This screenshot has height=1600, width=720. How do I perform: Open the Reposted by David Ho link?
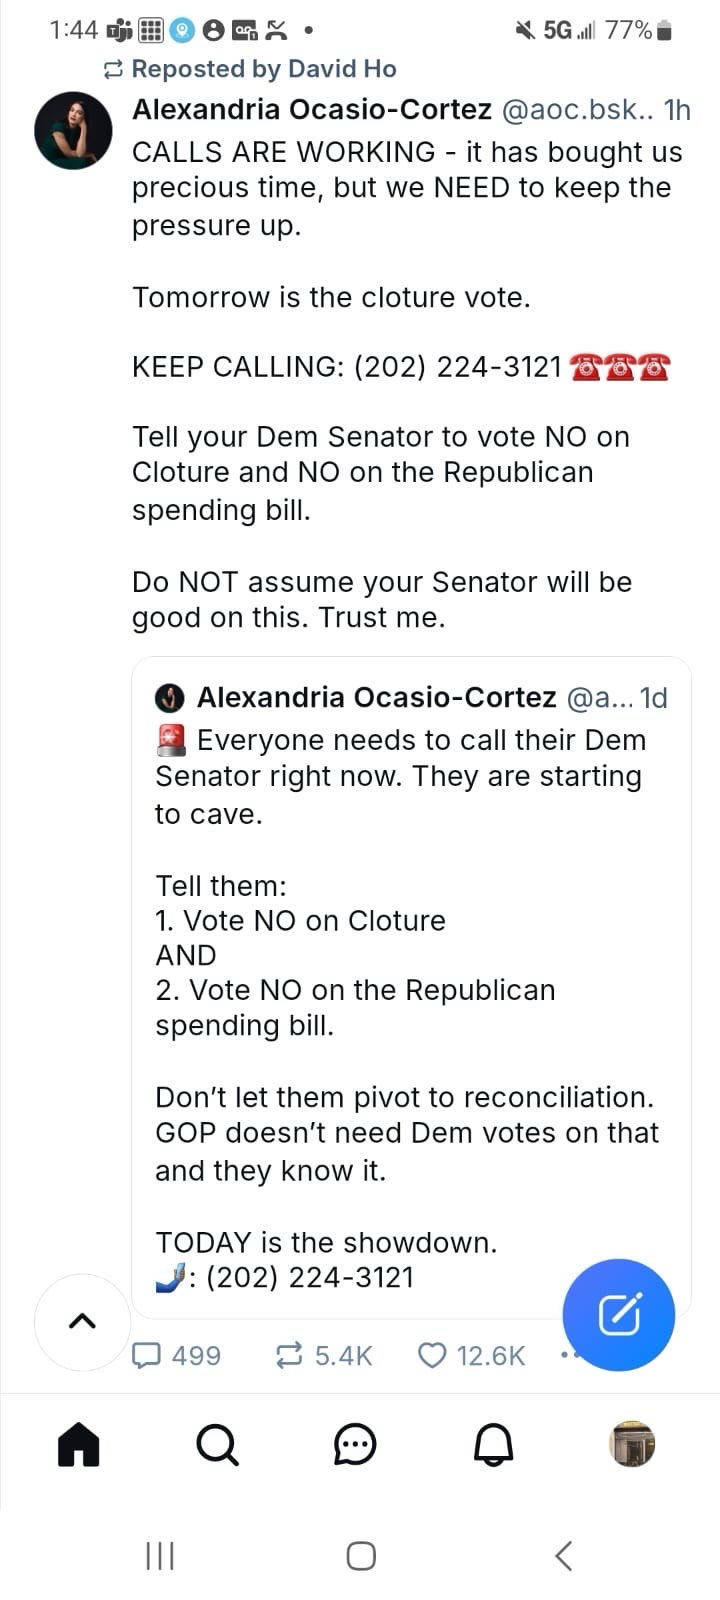[x=263, y=69]
